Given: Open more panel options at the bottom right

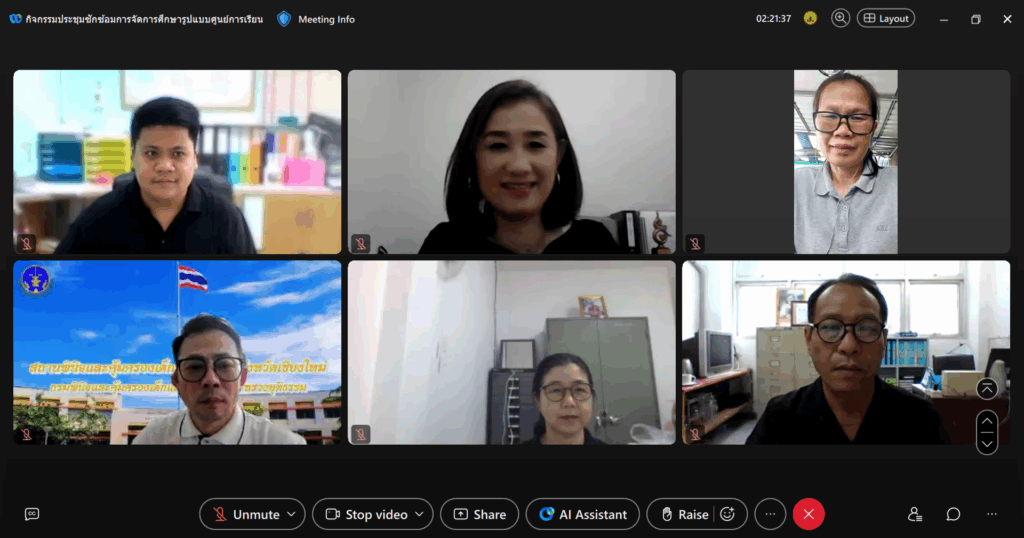Looking at the screenshot, I should (x=991, y=514).
